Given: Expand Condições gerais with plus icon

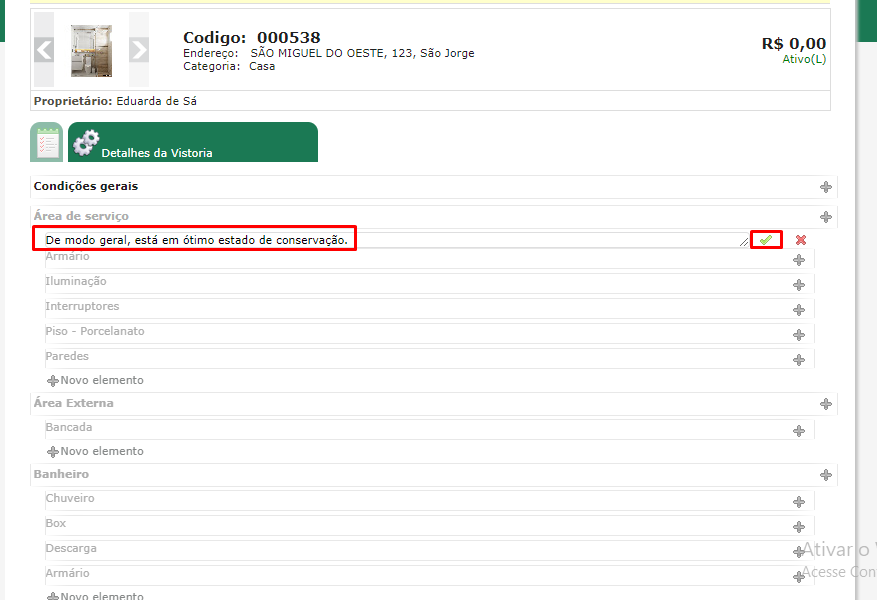Looking at the screenshot, I should [826, 187].
